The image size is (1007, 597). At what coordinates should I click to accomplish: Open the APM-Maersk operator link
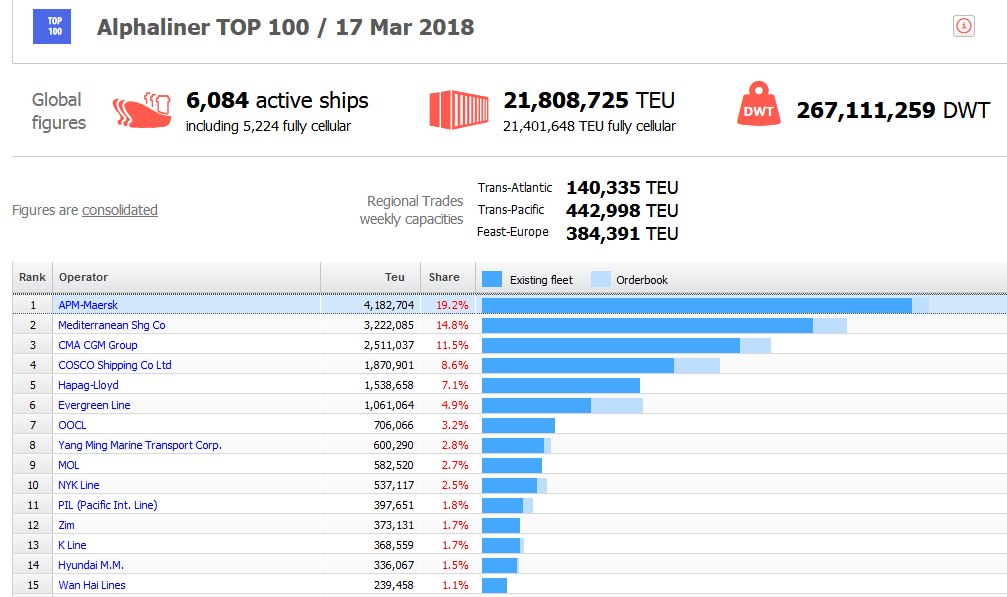point(88,305)
